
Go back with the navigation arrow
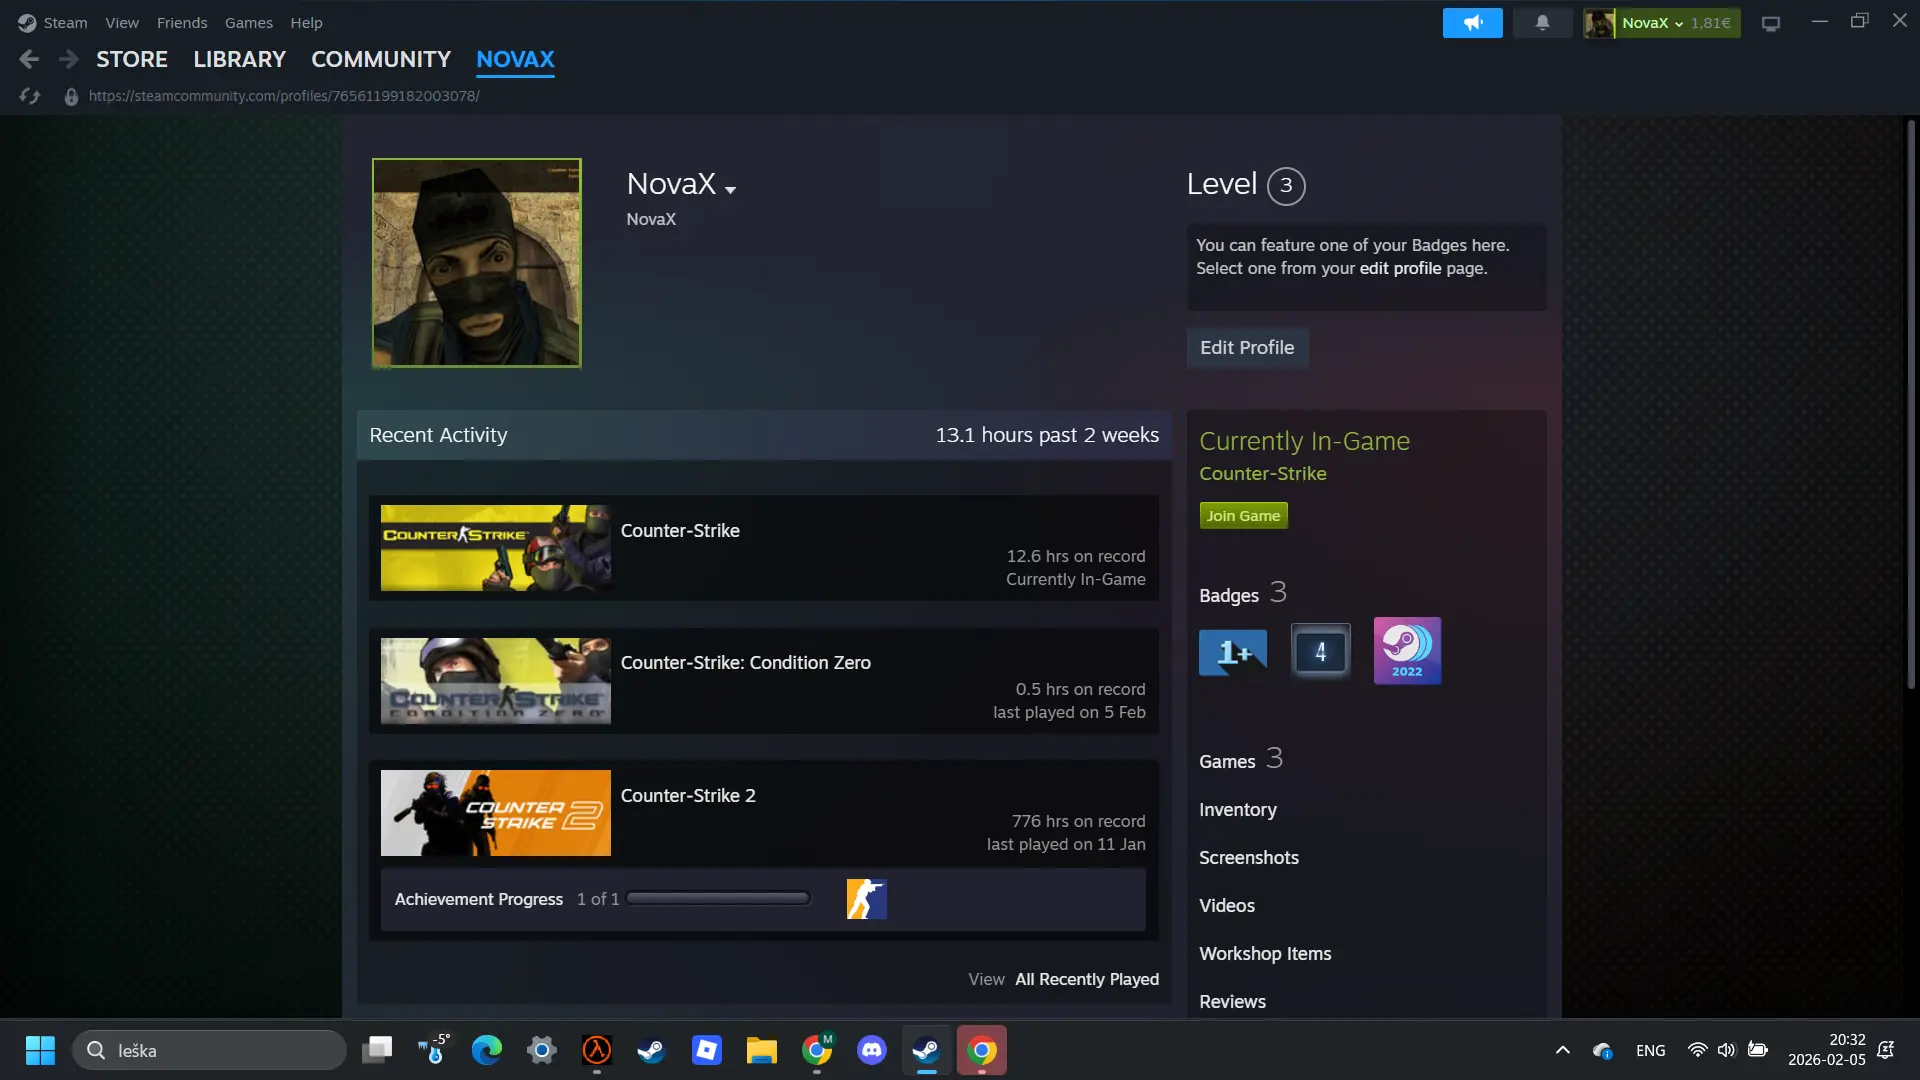click(x=29, y=59)
